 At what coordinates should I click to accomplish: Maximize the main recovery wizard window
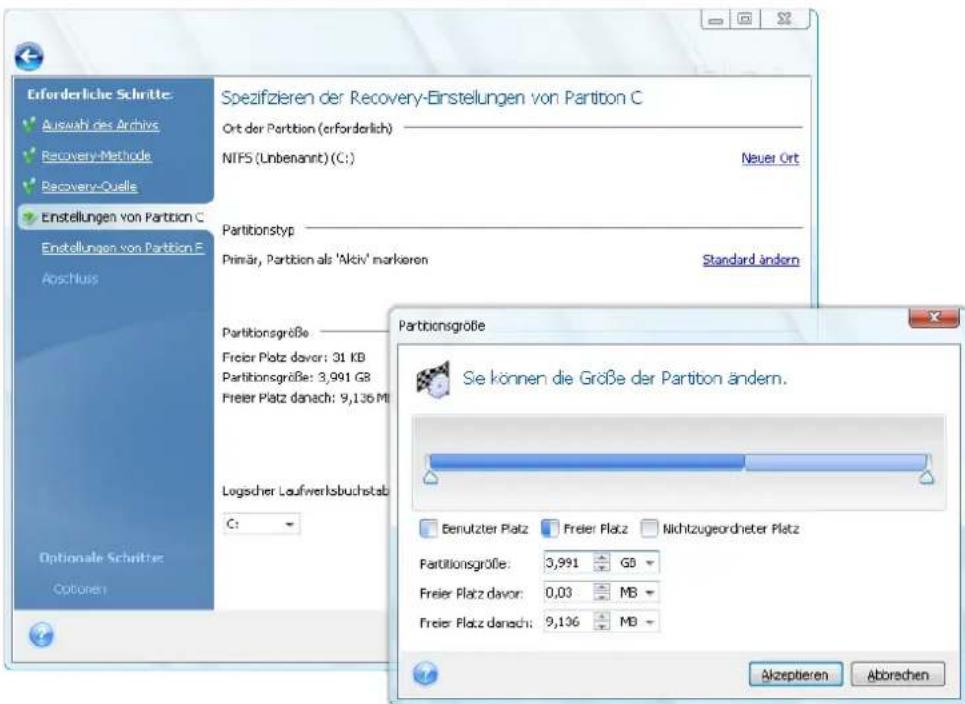coord(745,20)
